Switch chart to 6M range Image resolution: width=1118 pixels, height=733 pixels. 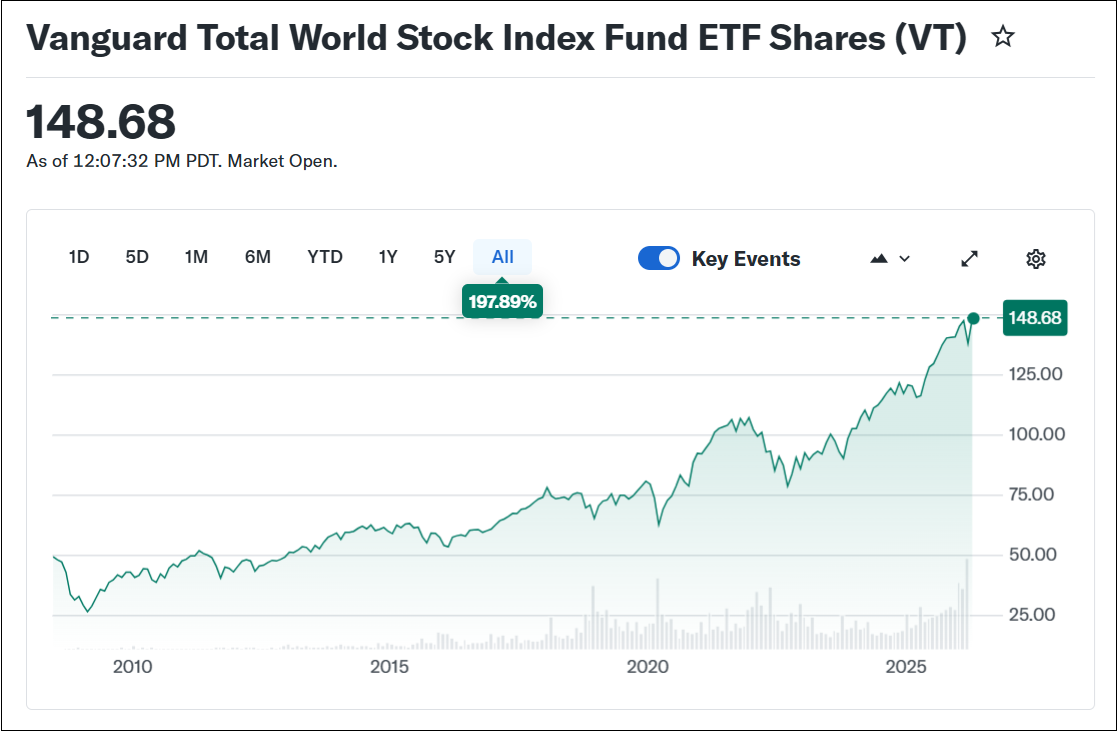tap(258, 257)
